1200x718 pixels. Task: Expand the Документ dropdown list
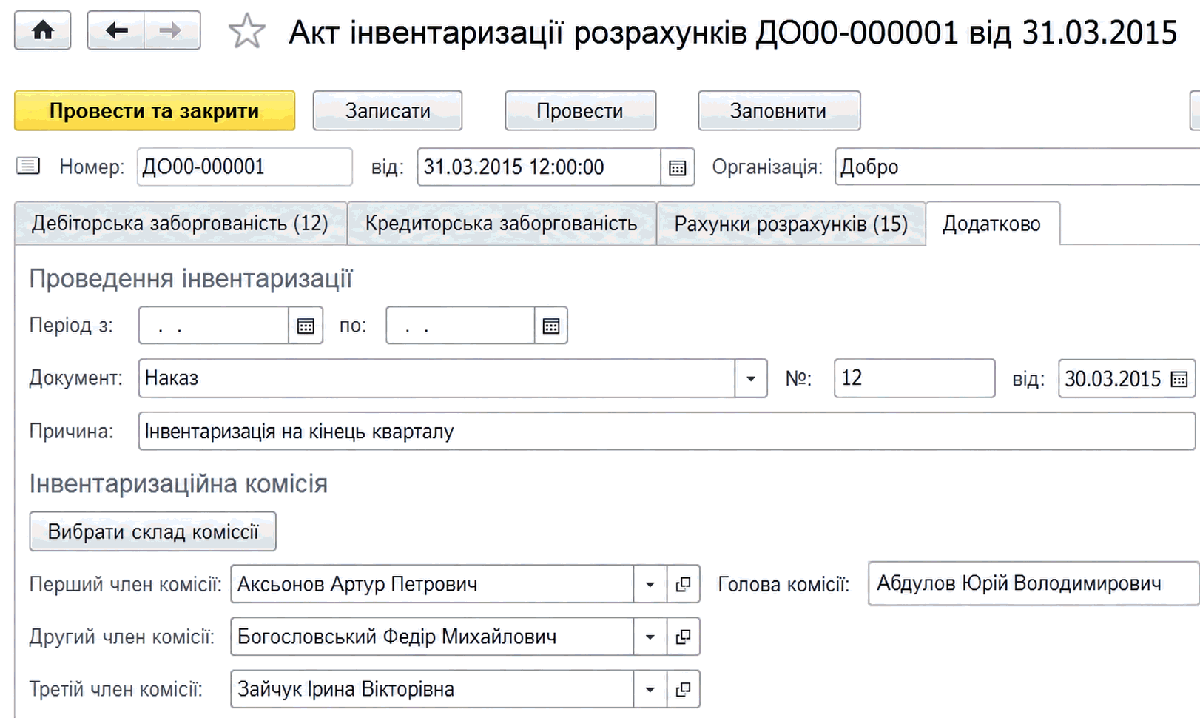[751, 379]
